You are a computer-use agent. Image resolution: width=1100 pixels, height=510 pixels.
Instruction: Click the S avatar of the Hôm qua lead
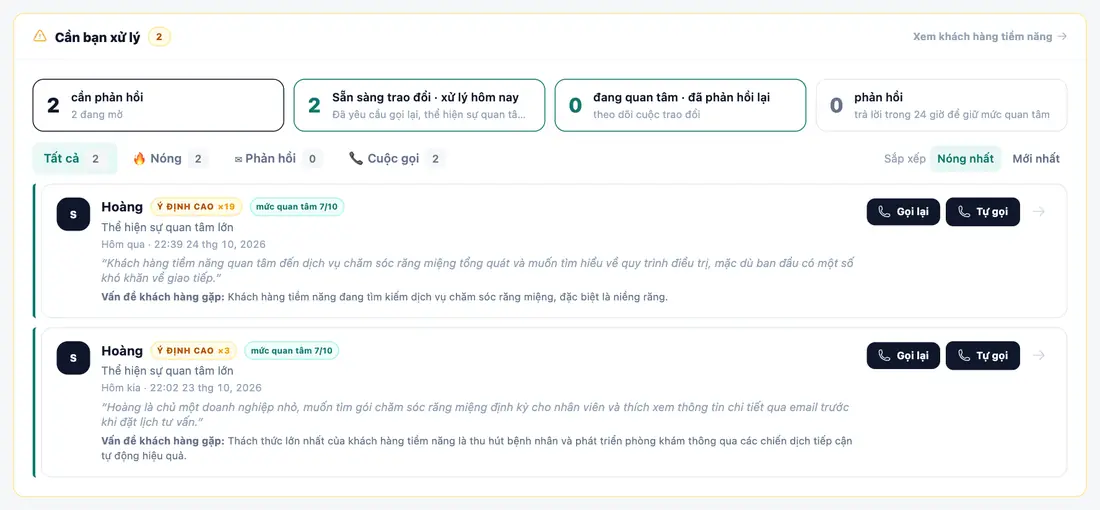click(73, 214)
